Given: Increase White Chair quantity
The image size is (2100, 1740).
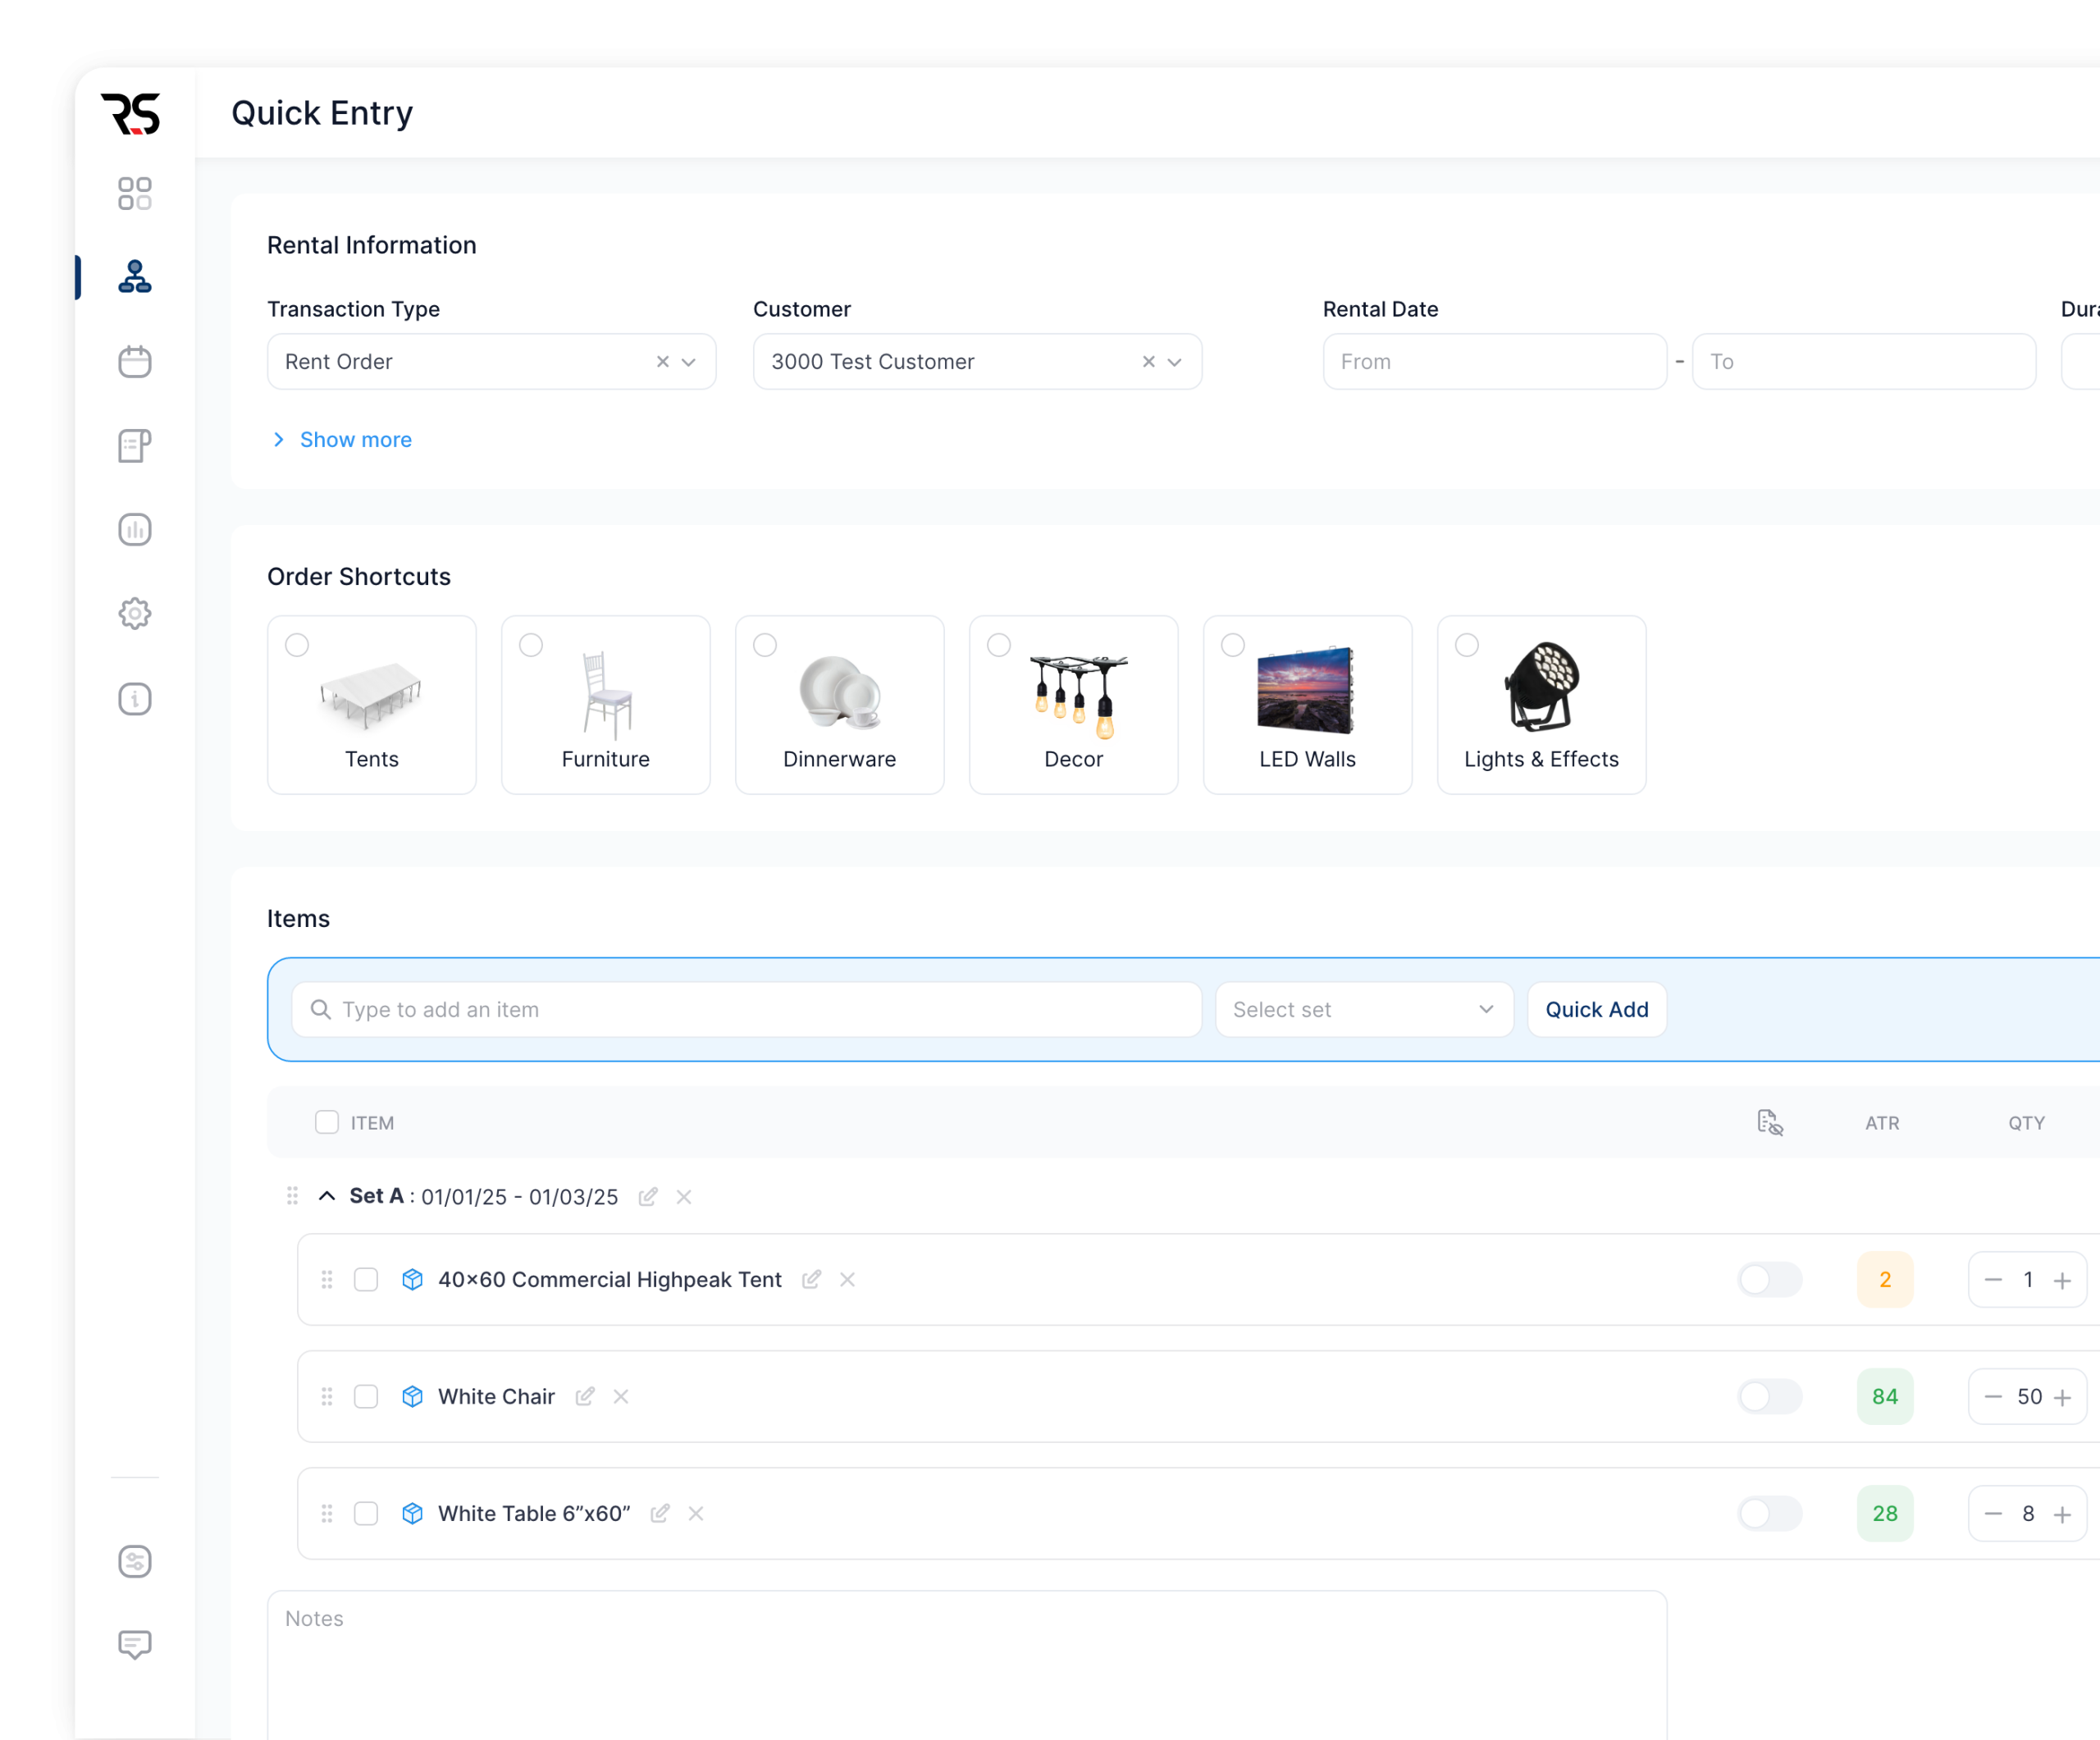Looking at the screenshot, I should [2062, 1397].
